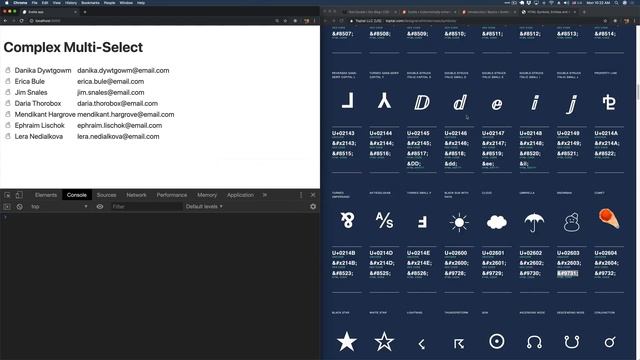
Task: Click the snowman symbol glyph
Action: 571,222
